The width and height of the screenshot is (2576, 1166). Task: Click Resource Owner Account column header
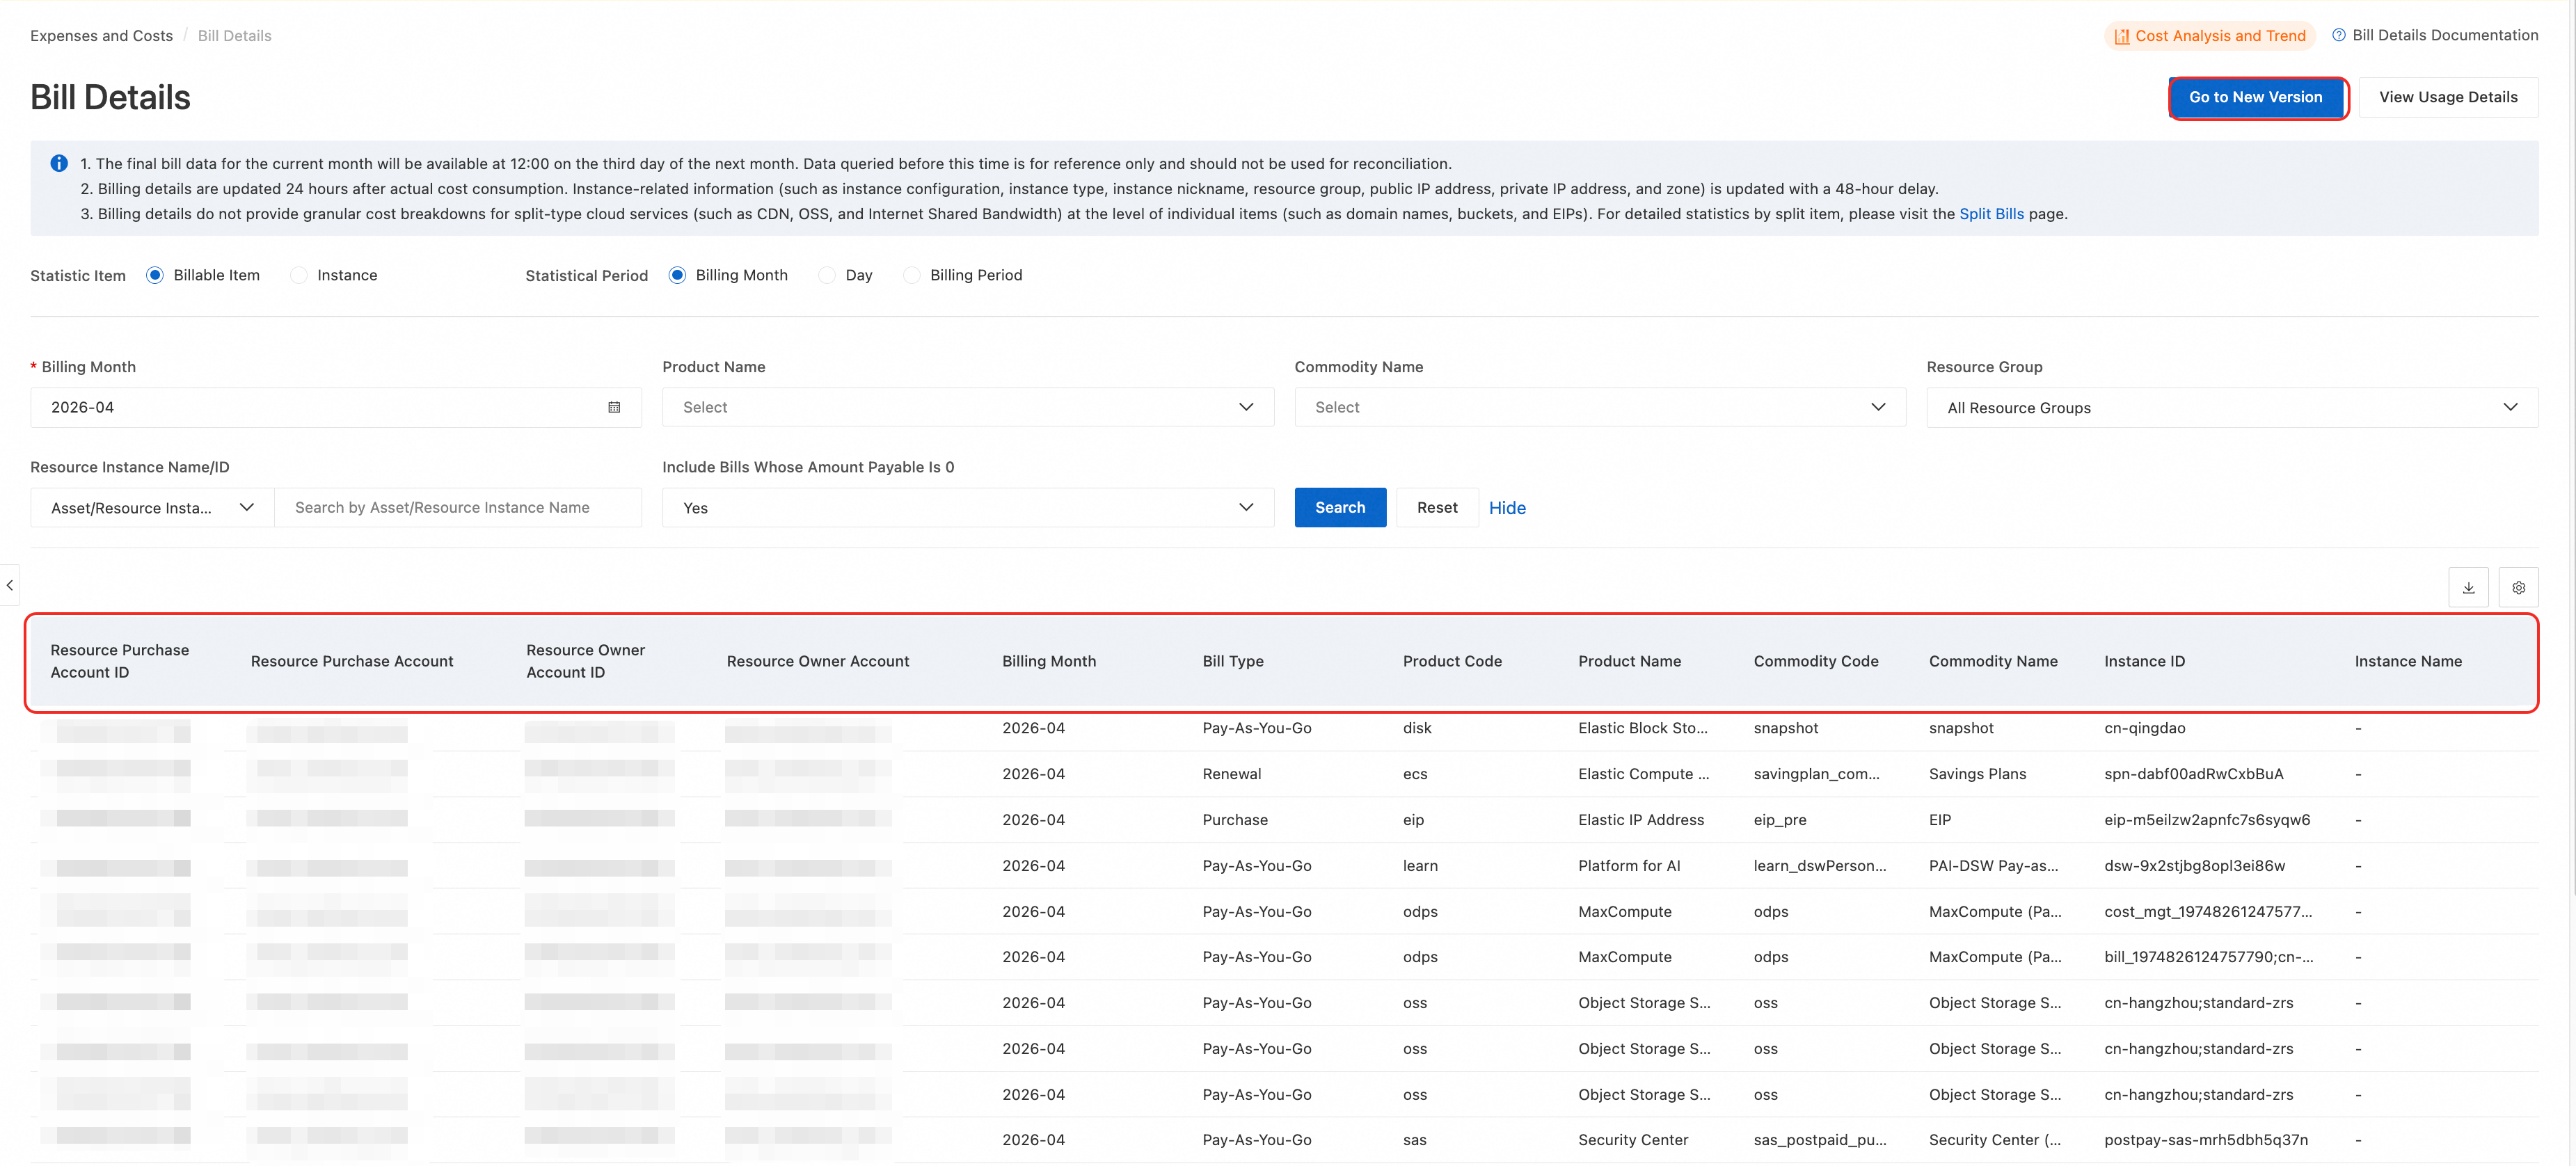click(817, 661)
